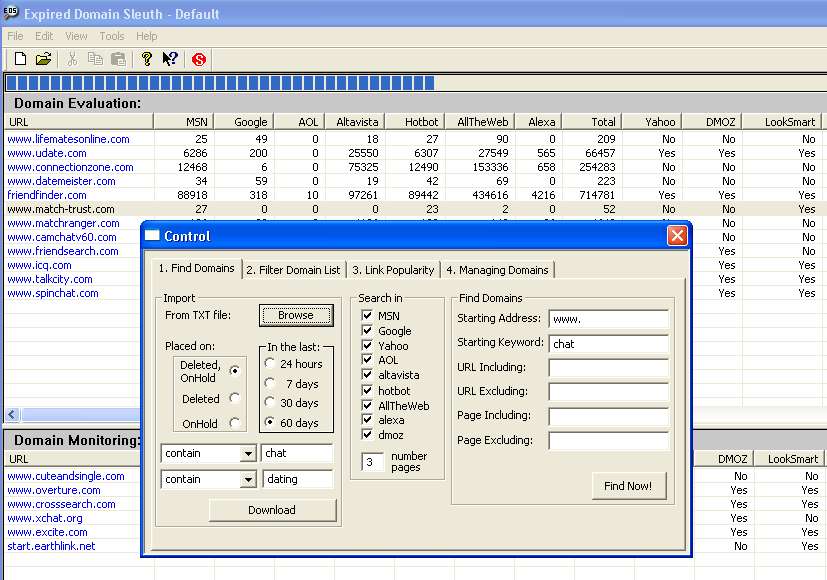Toggle the AllTheWeb checkbox

coord(366,406)
